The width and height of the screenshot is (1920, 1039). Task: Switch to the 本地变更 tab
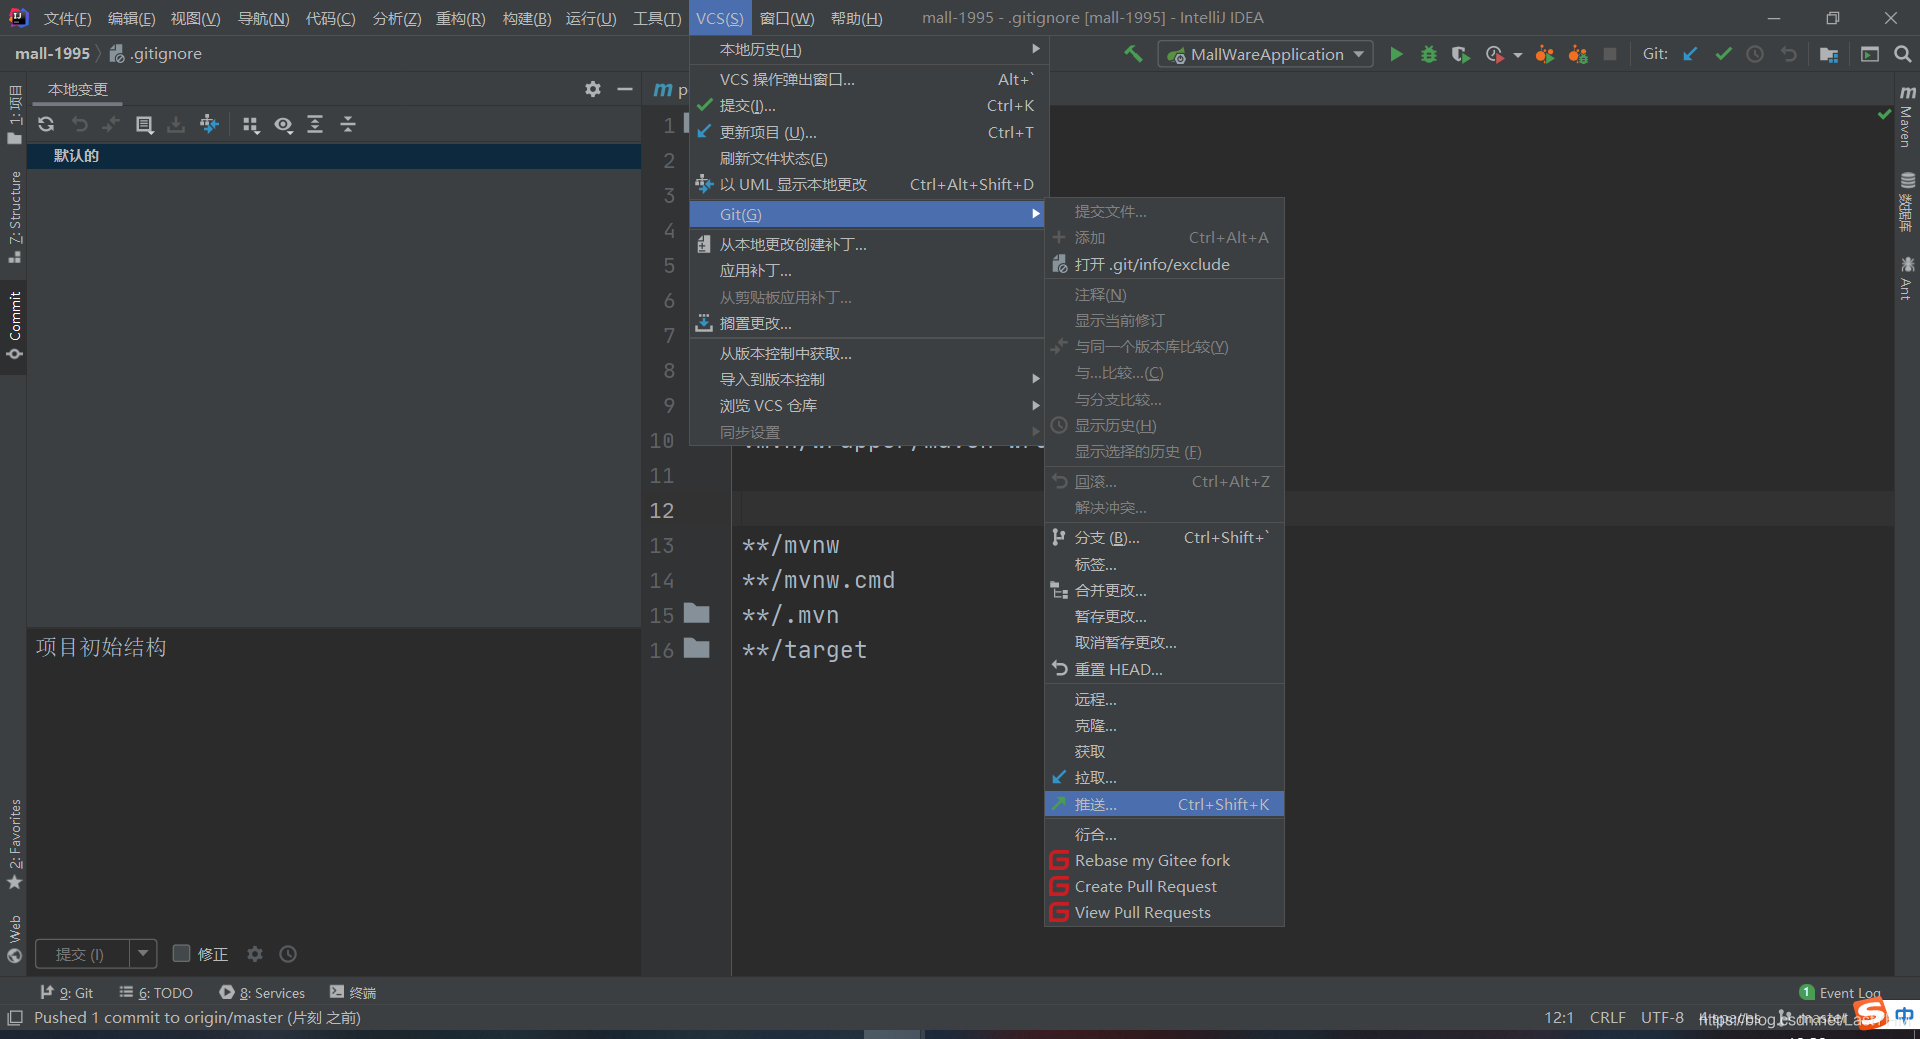click(x=78, y=89)
